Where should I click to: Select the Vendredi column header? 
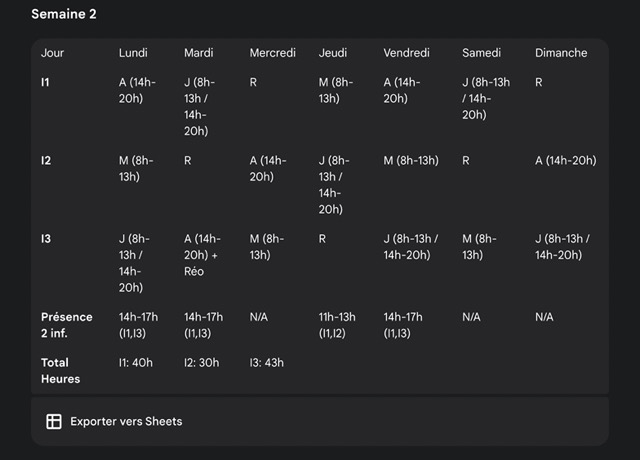tap(406, 53)
